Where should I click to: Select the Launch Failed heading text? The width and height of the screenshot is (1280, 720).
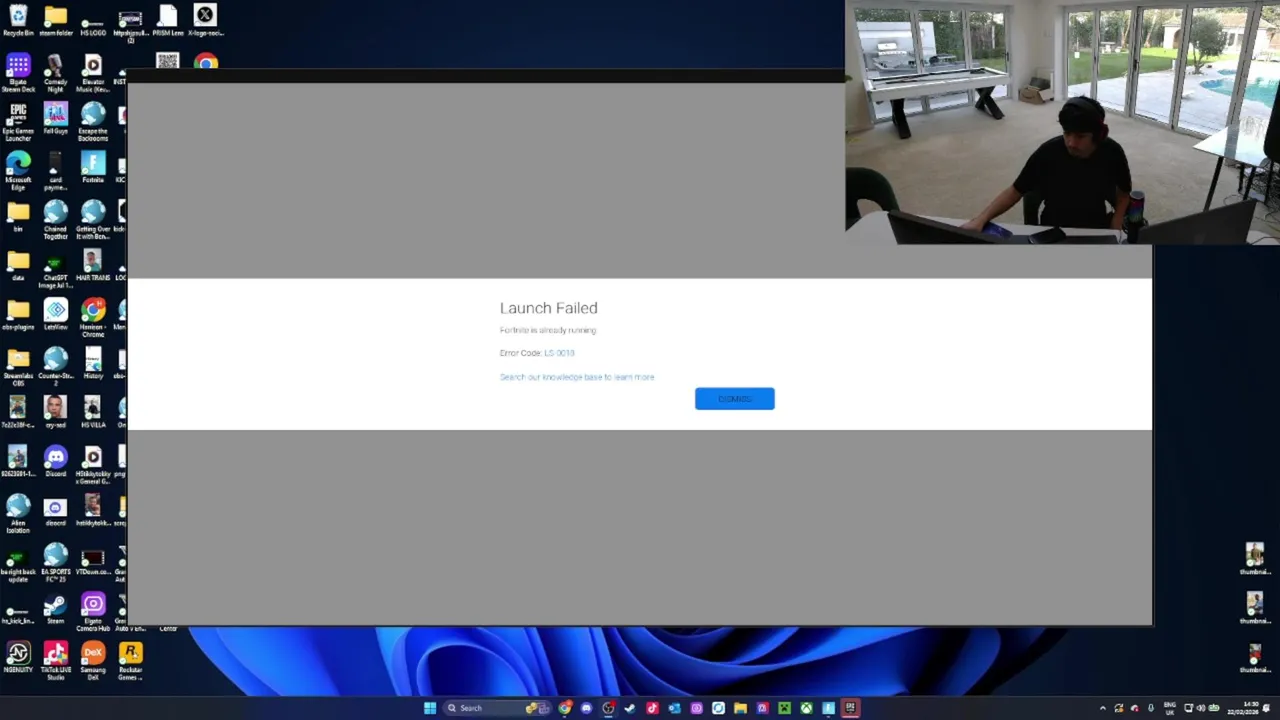(x=548, y=308)
